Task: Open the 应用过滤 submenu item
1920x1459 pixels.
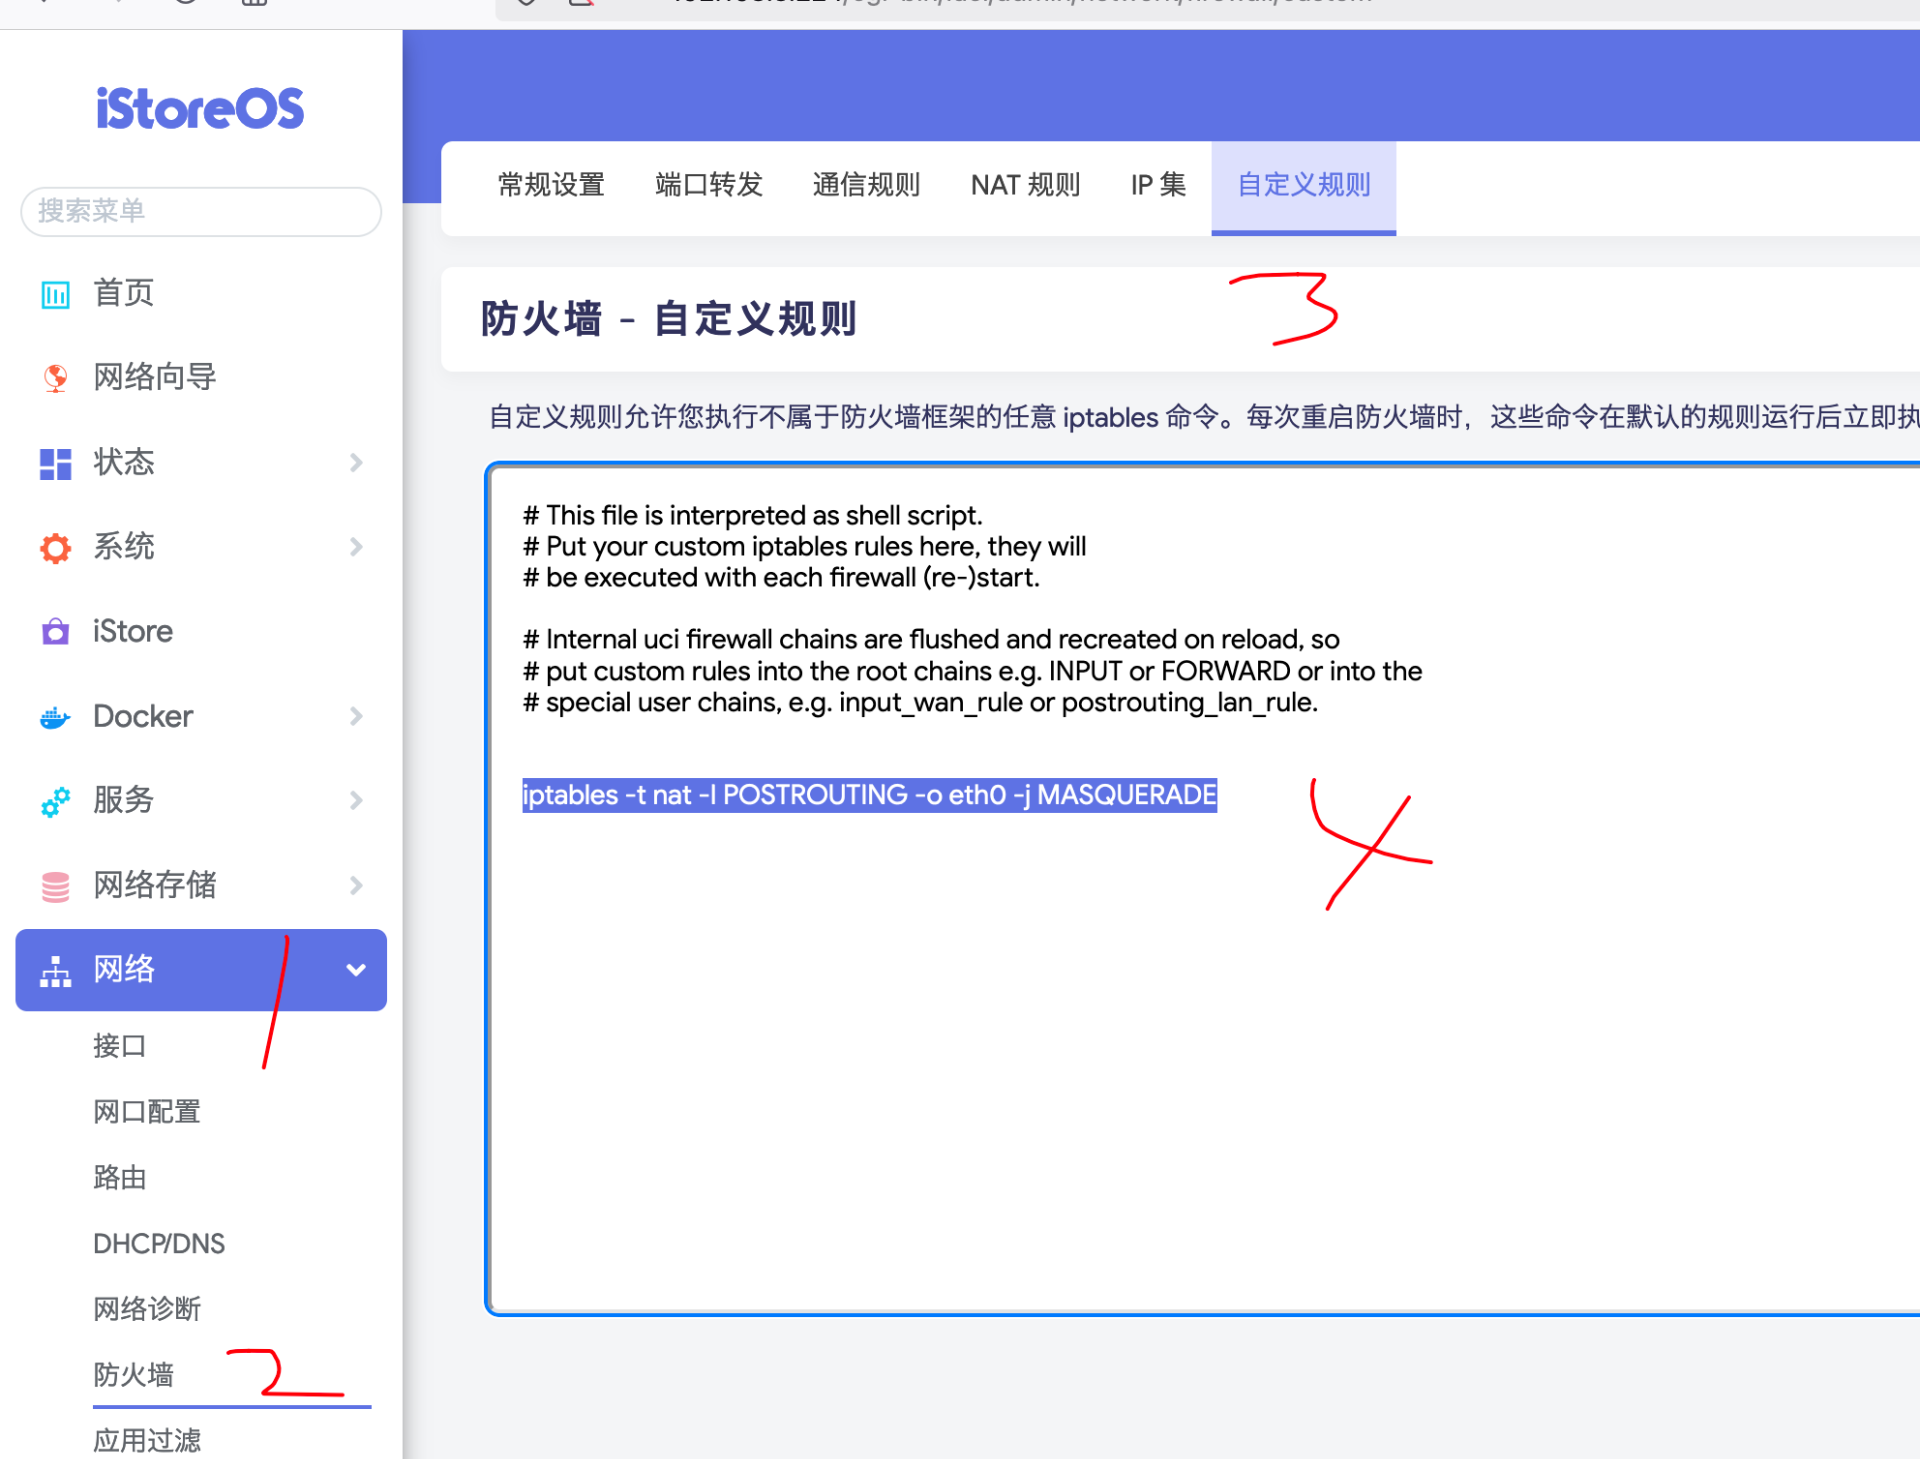Action: [x=147, y=1441]
